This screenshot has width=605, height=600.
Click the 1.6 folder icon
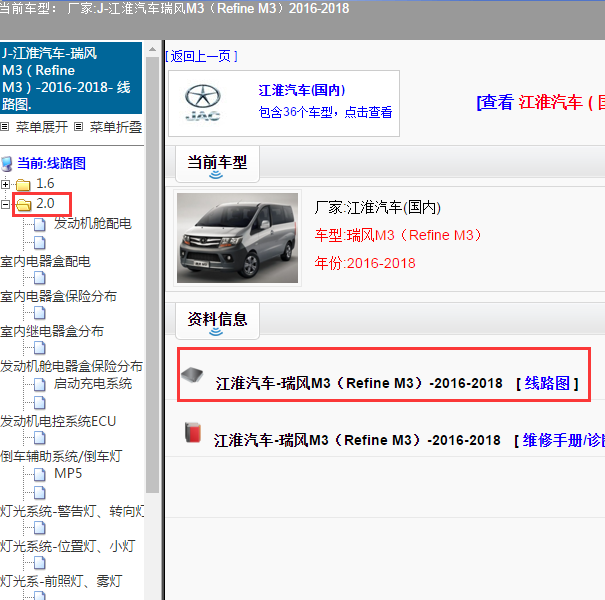tap(23, 184)
